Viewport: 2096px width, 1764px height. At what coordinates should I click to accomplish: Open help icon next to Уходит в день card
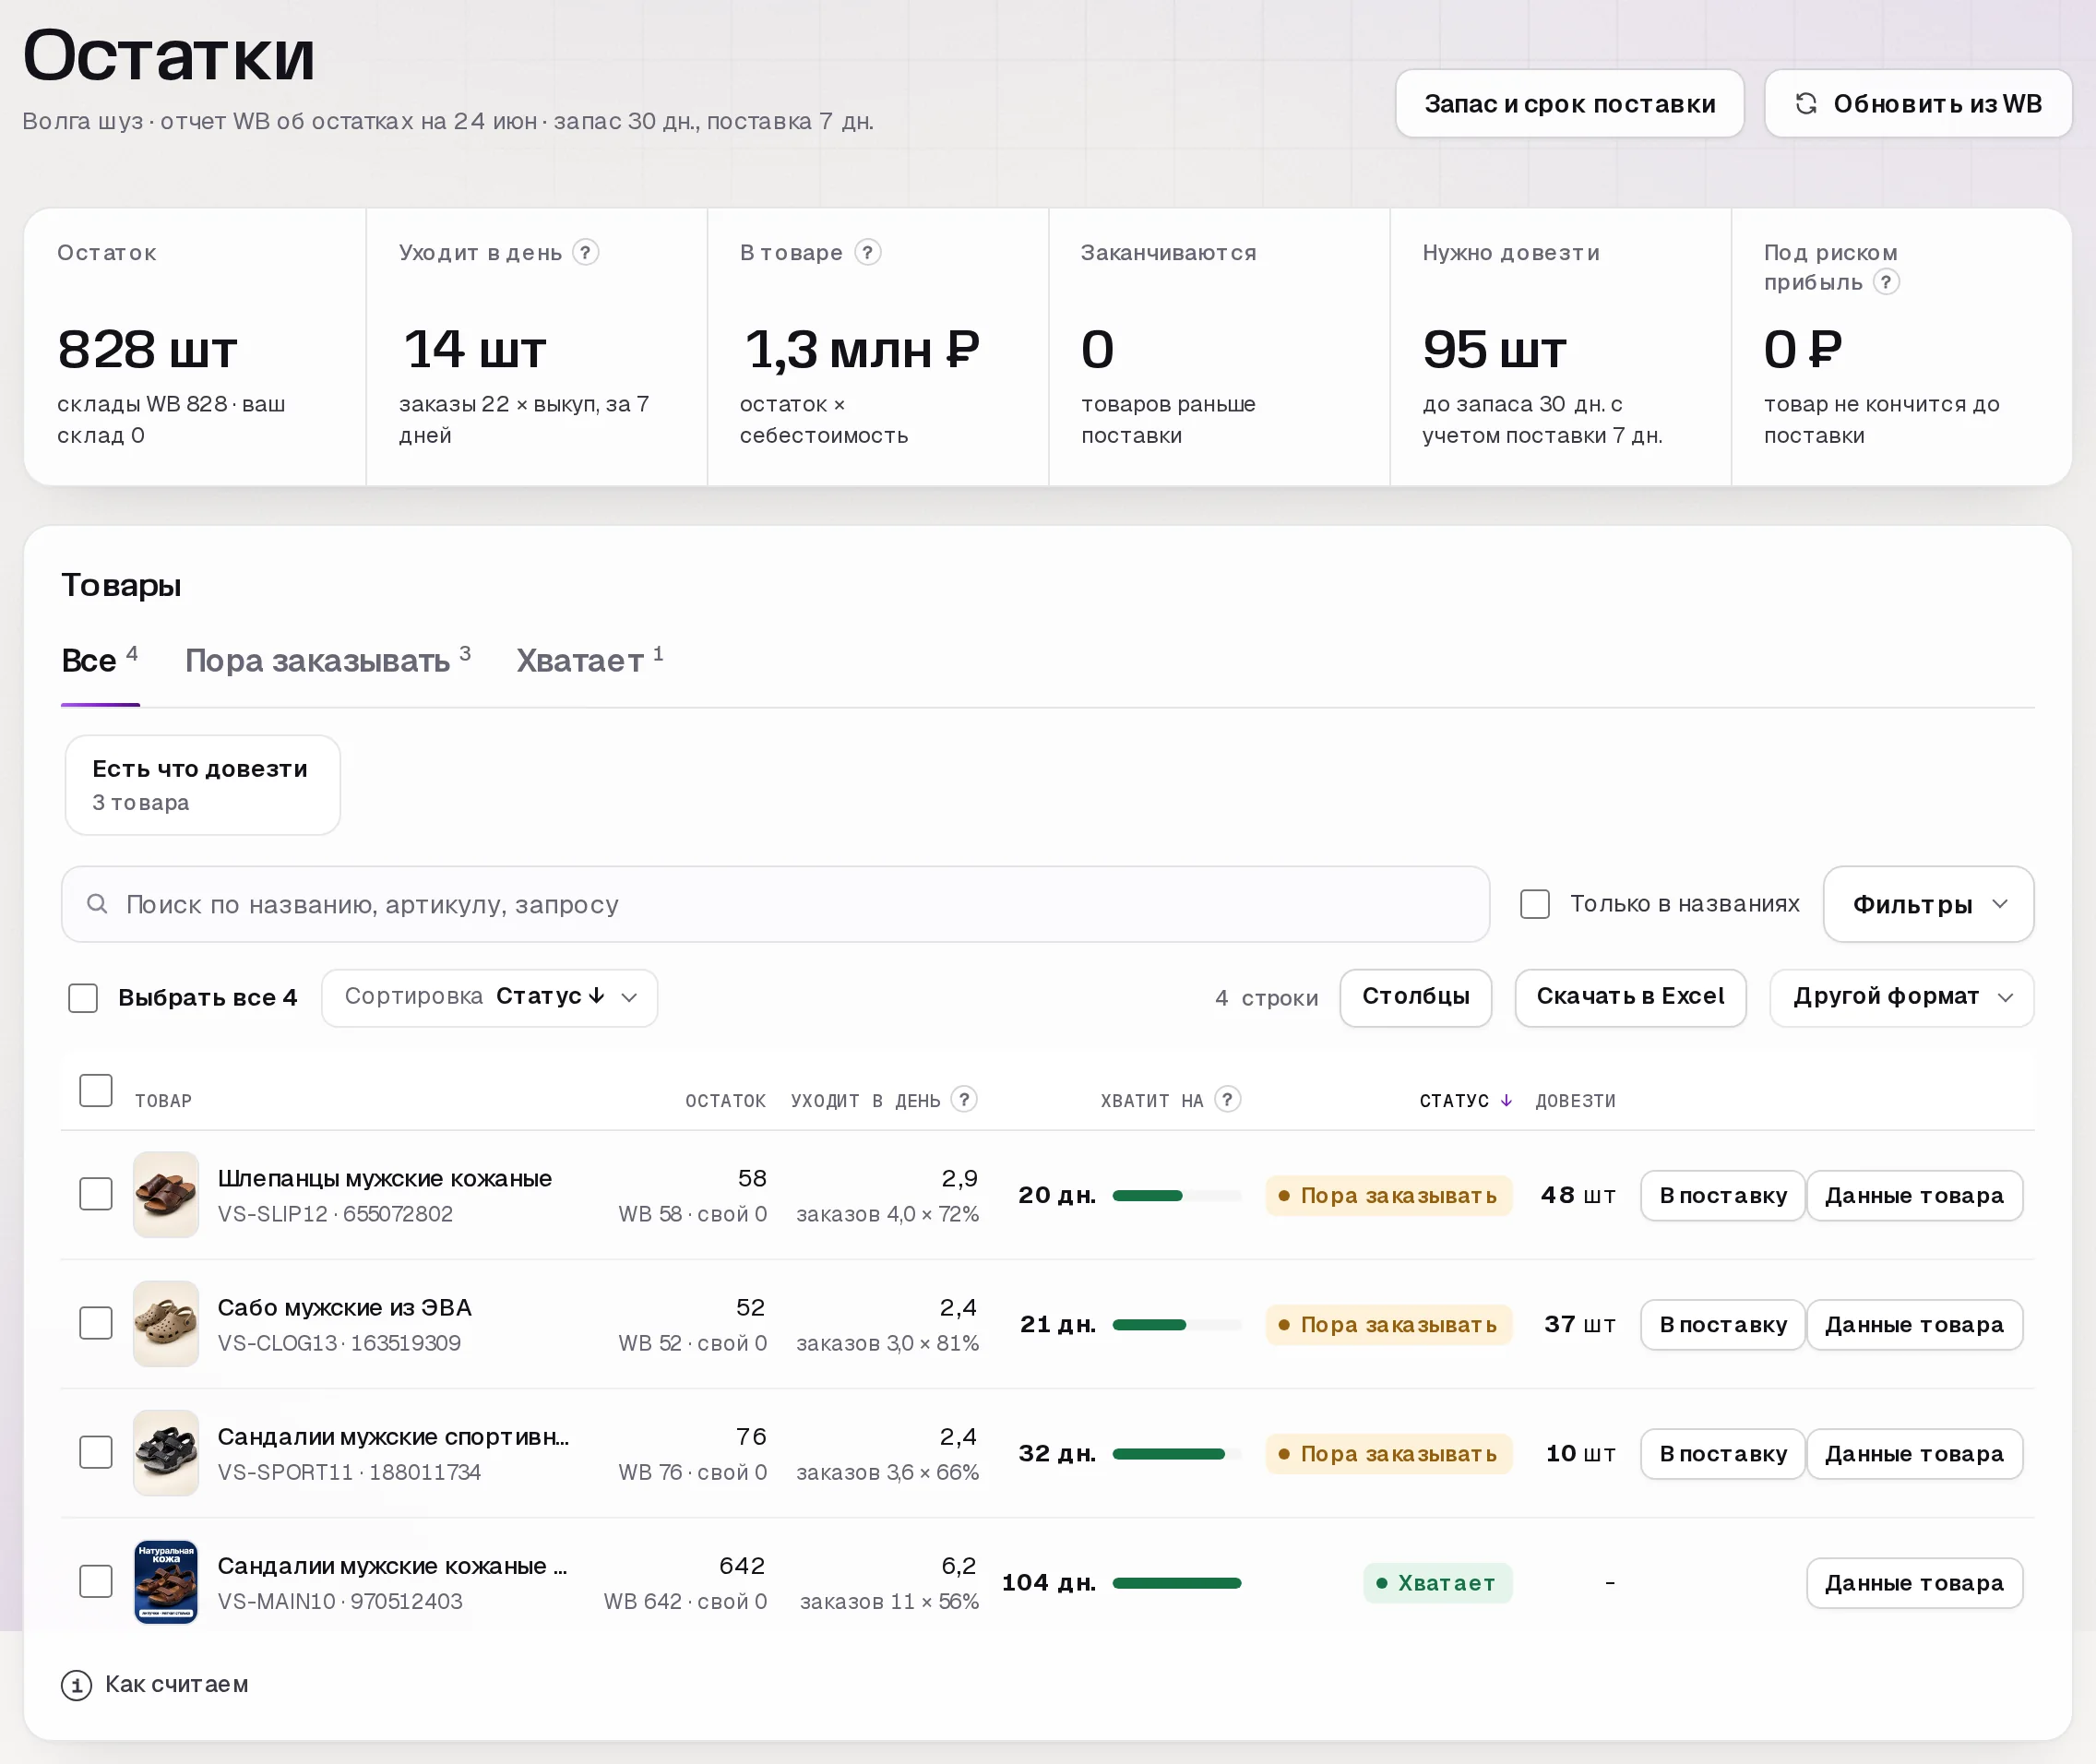click(x=586, y=252)
